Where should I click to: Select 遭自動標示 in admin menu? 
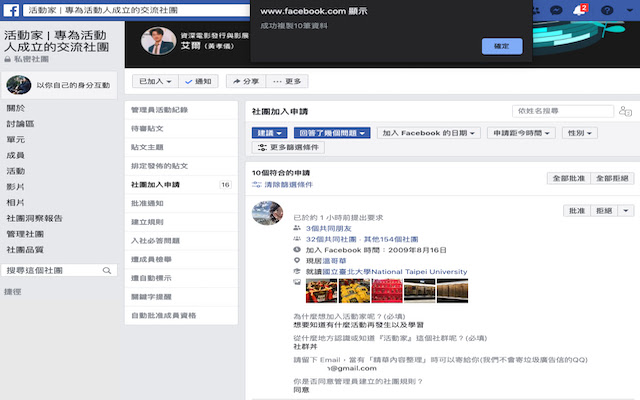tap(181, 278)
